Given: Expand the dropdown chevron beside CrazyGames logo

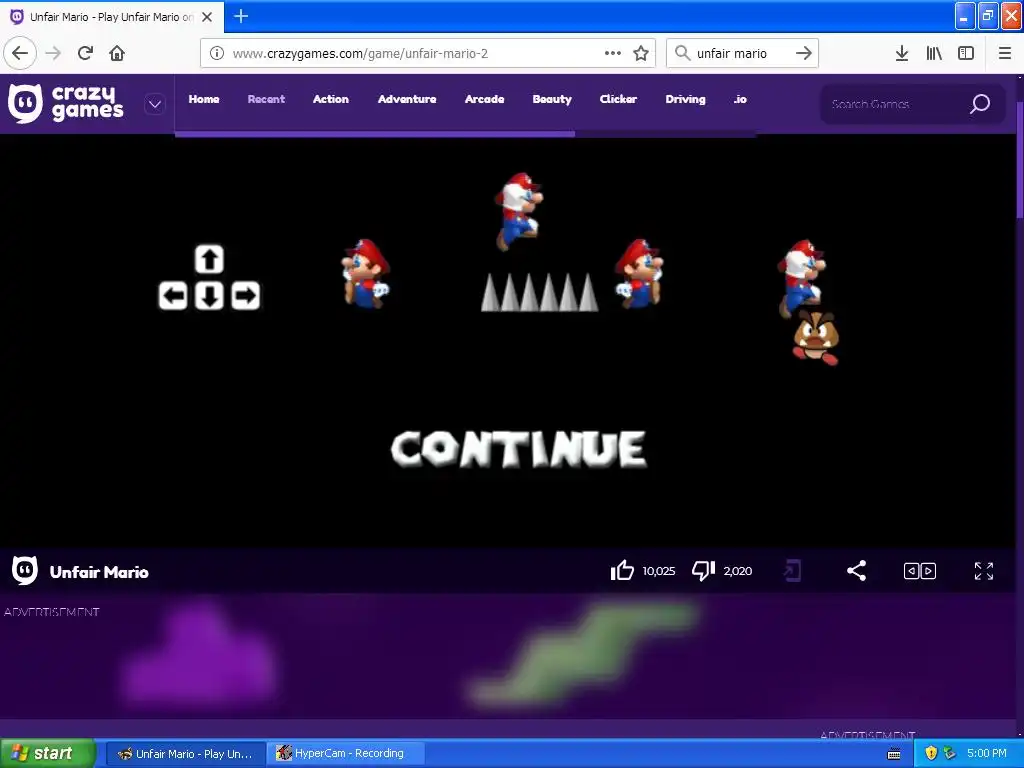Looking at the screenshot, I should coord(155,104).
